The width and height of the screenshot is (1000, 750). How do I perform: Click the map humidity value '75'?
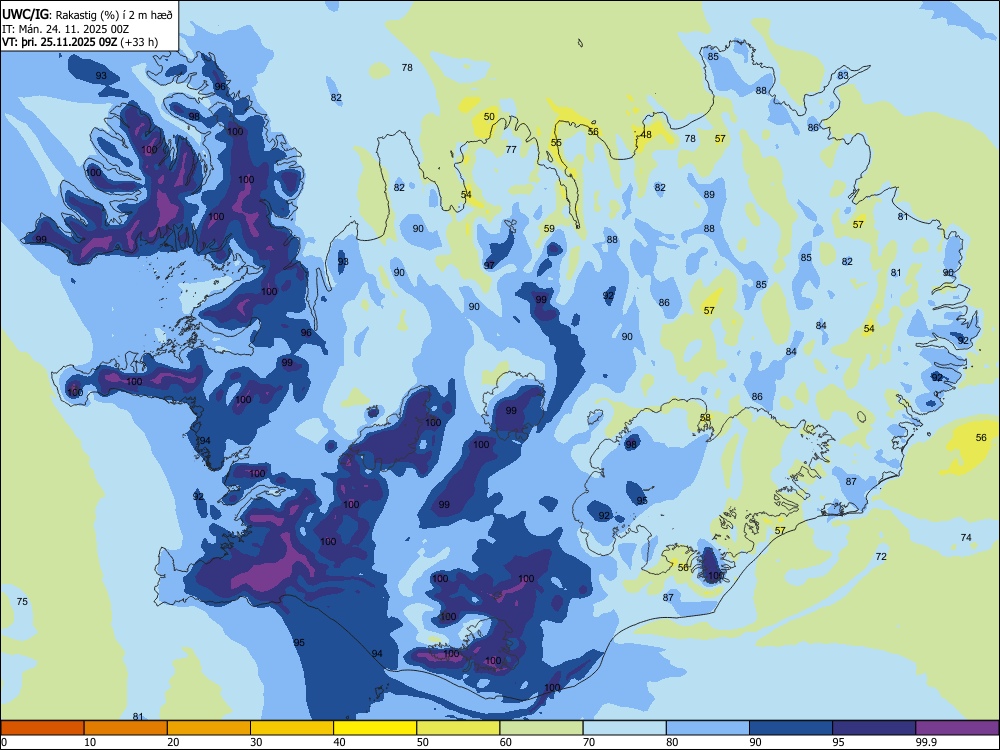[22, 602]
